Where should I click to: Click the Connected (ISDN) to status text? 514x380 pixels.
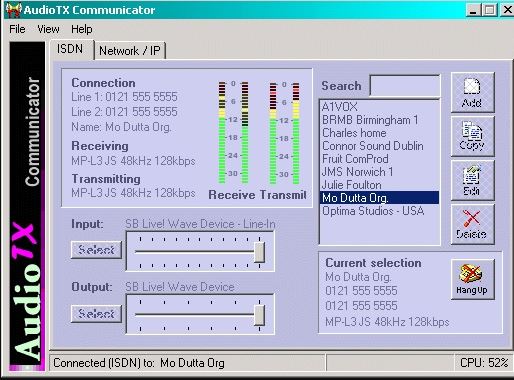(x=139, y=363)
